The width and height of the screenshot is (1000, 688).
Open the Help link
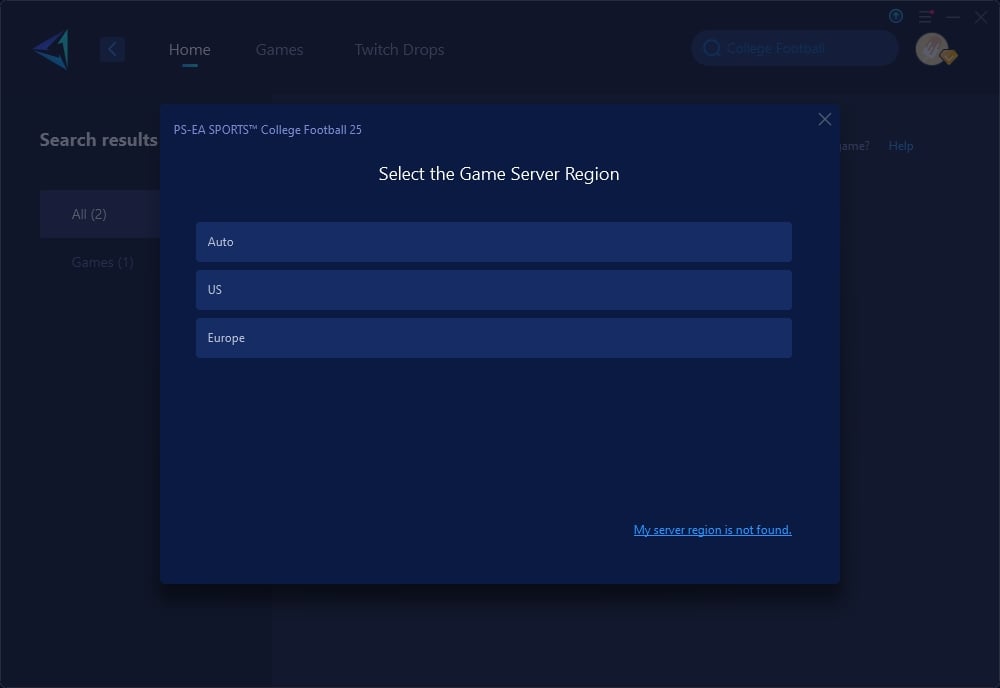901,146
